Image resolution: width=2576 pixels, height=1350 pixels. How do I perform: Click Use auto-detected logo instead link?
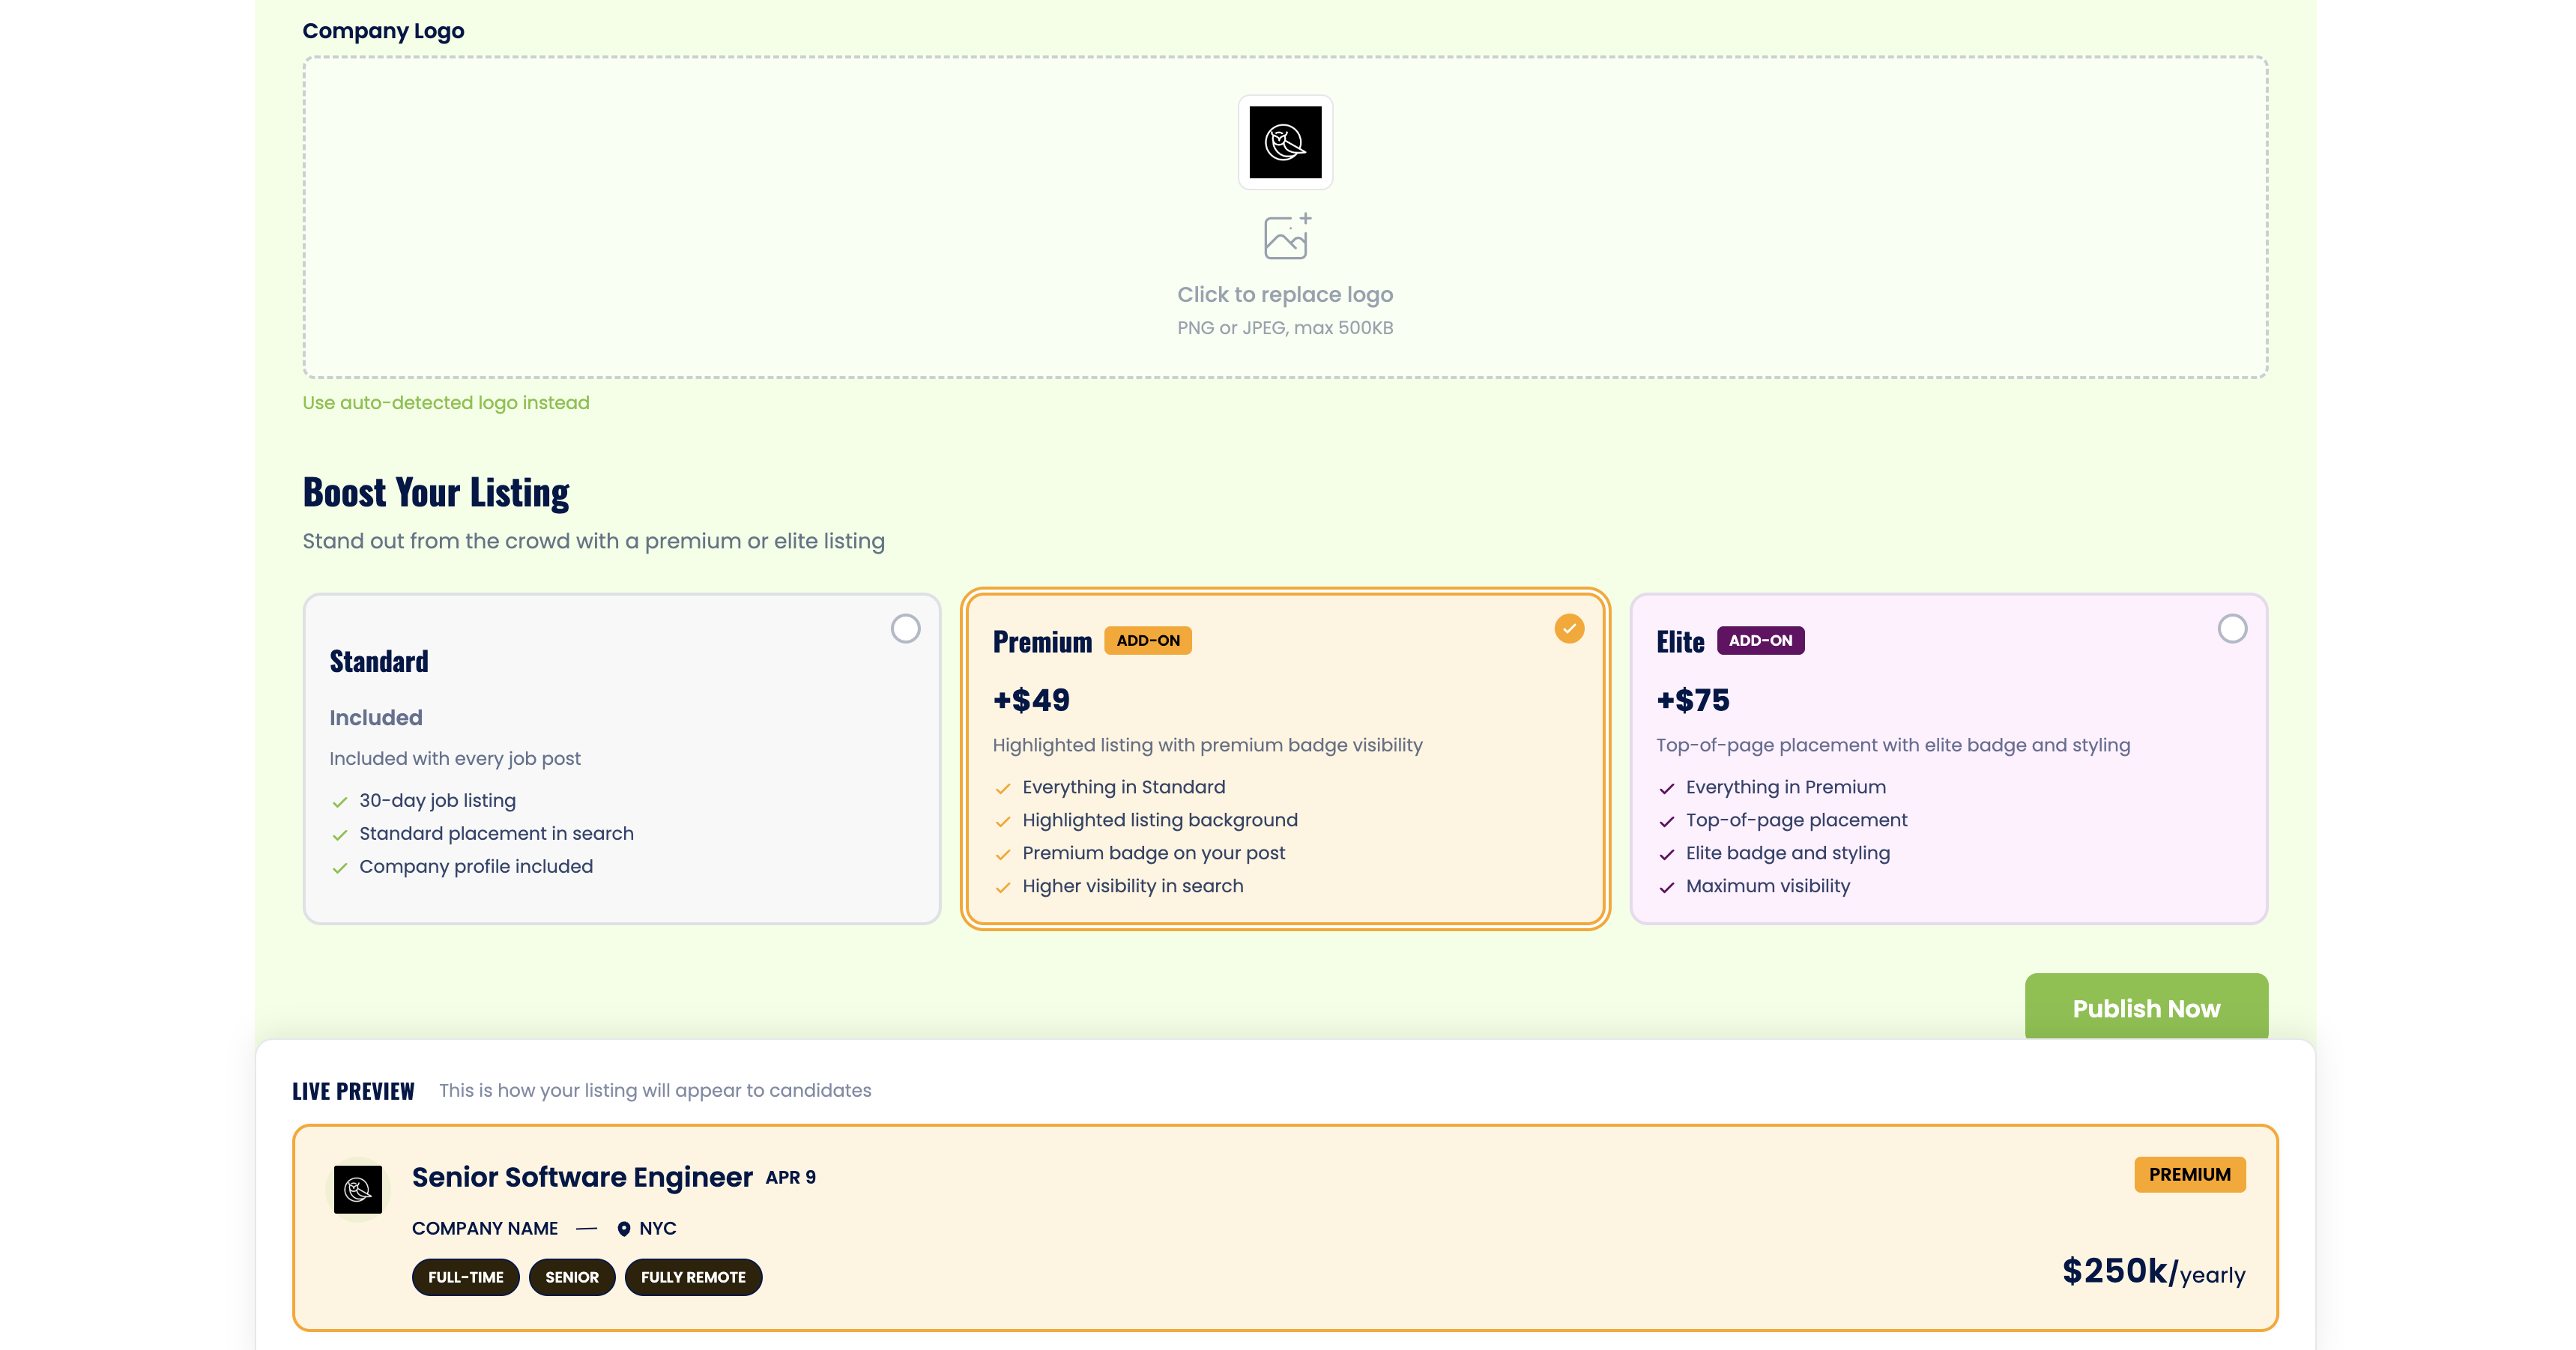446,403
